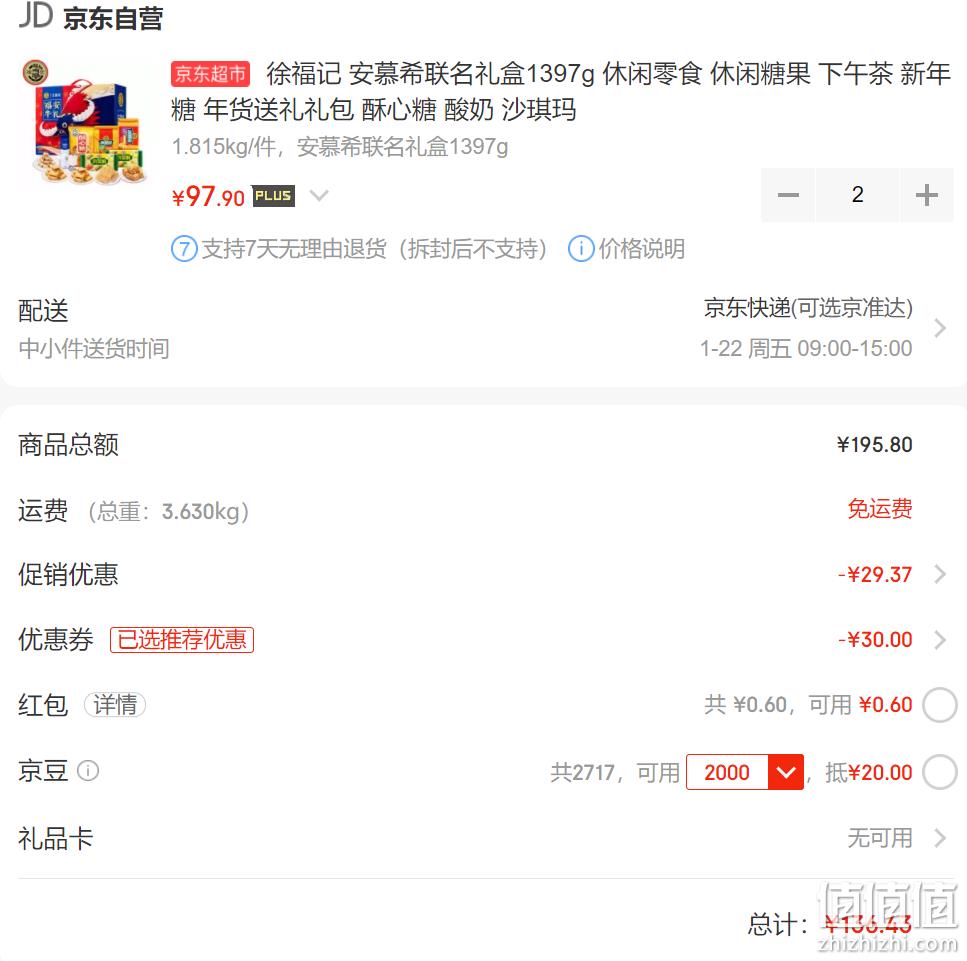Click the JD logo at top
967x961 pixels.
[x=35, y=15]
